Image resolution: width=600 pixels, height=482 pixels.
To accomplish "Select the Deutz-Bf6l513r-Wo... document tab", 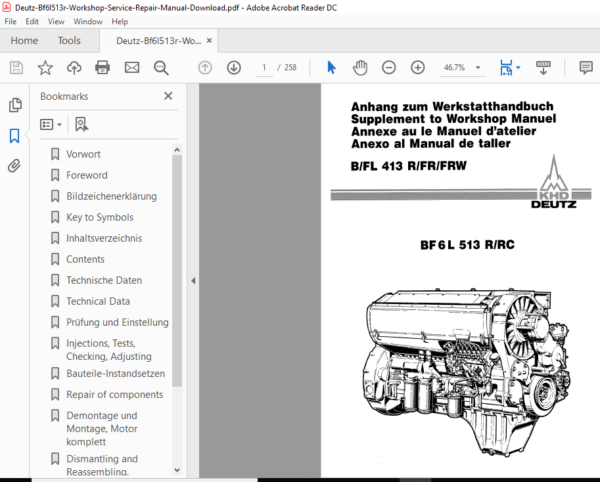I will click(158, 41).
